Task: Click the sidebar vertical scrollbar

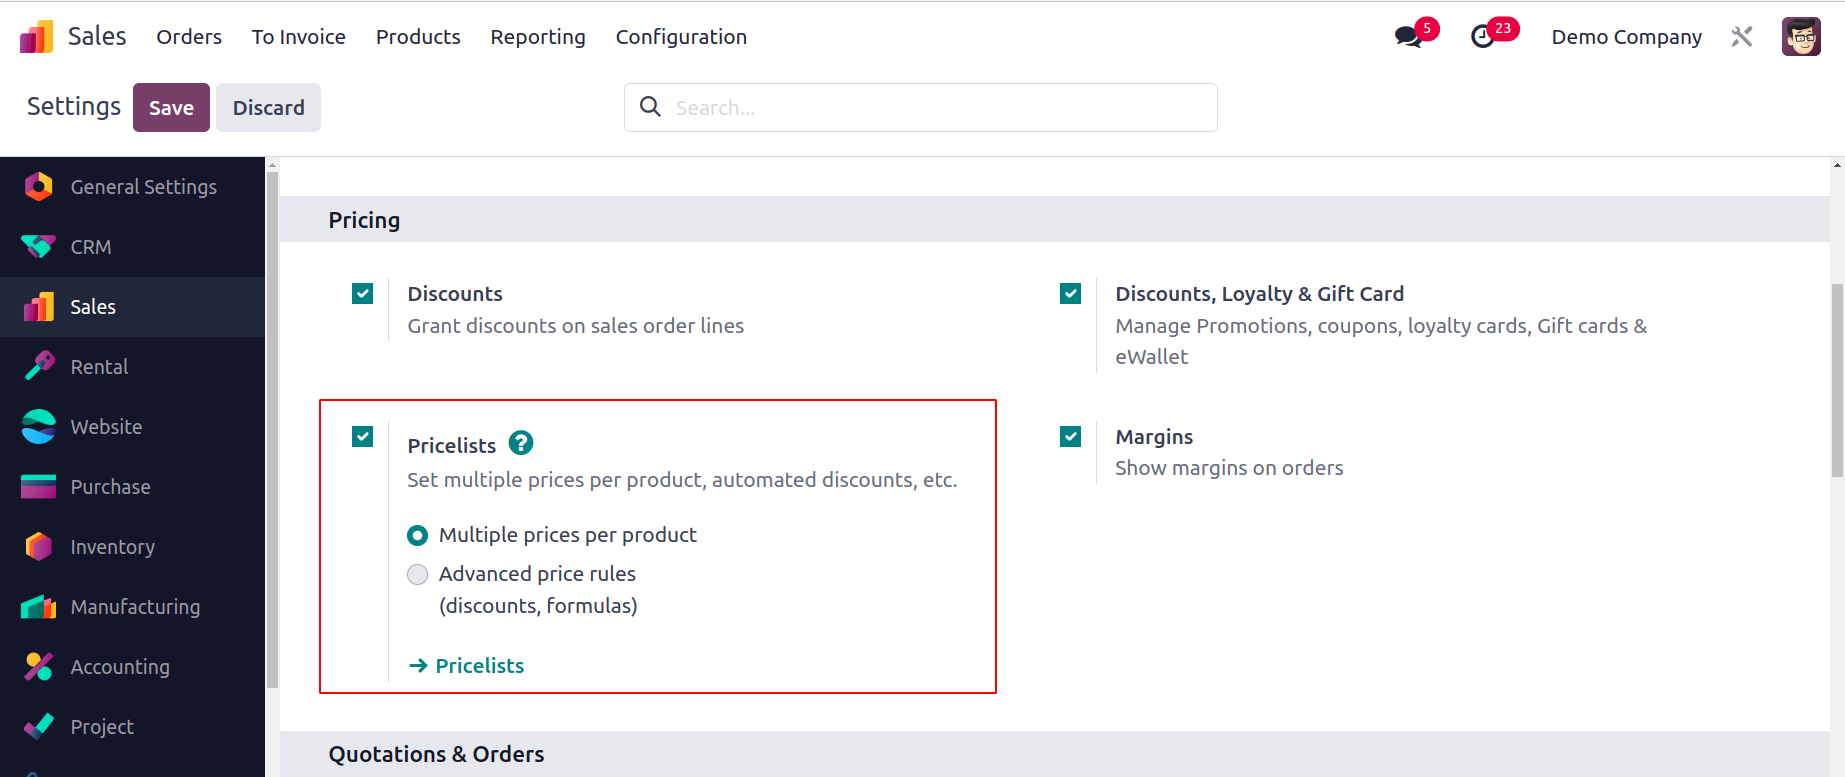Action: pos(272,430)
